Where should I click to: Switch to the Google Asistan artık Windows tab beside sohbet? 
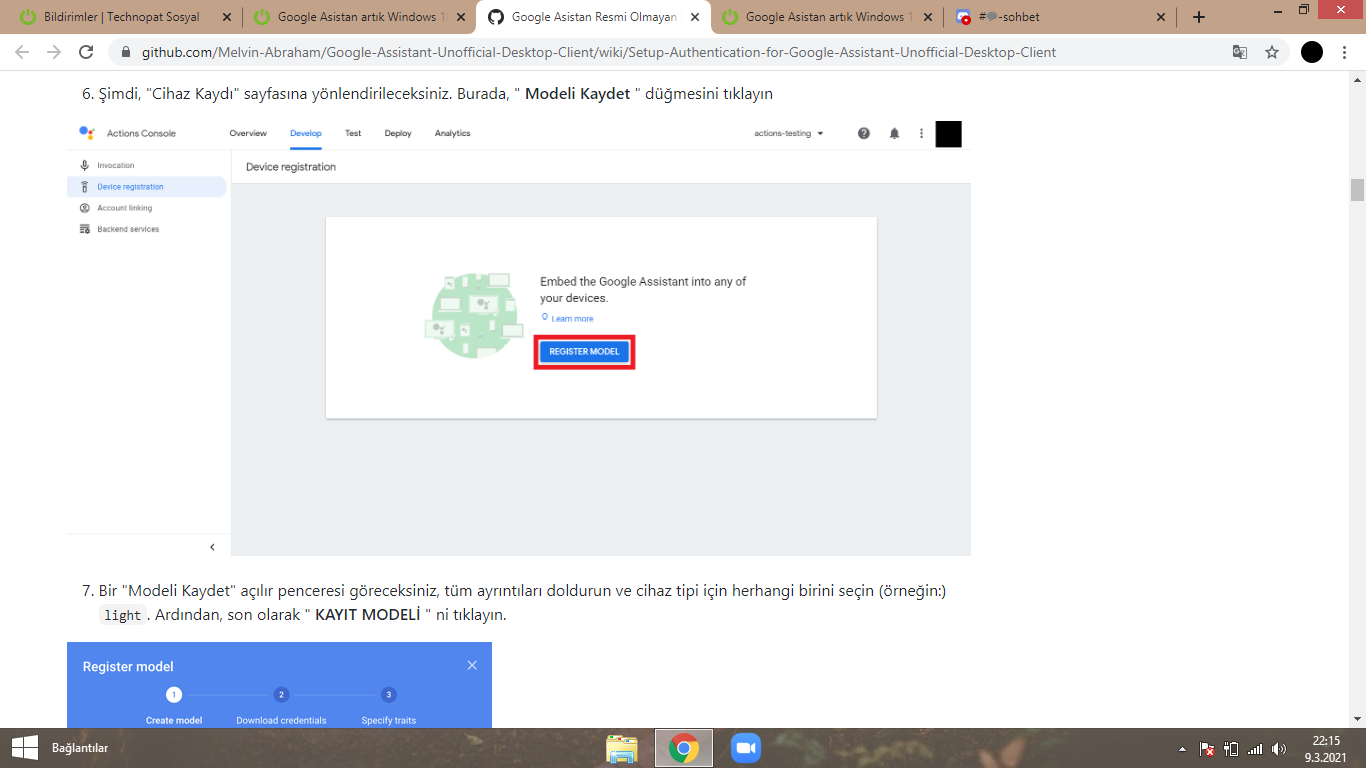(827, 17)
